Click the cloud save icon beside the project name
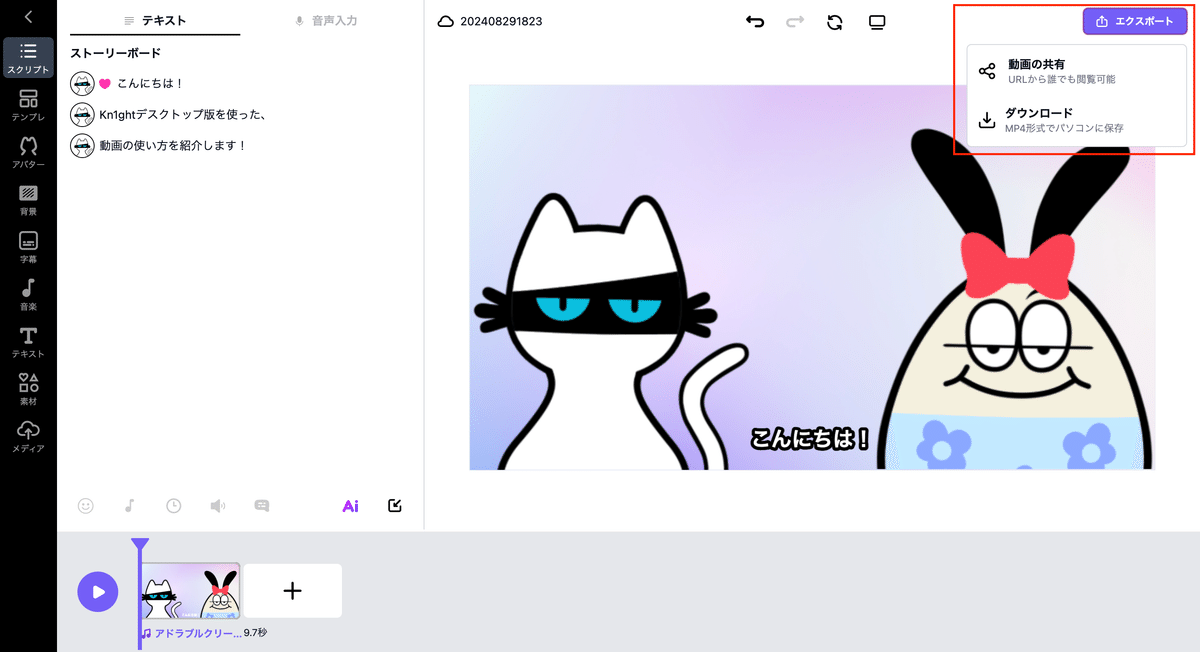The width and height of the screenshot is (1200, 652). (x=446, y=21)
